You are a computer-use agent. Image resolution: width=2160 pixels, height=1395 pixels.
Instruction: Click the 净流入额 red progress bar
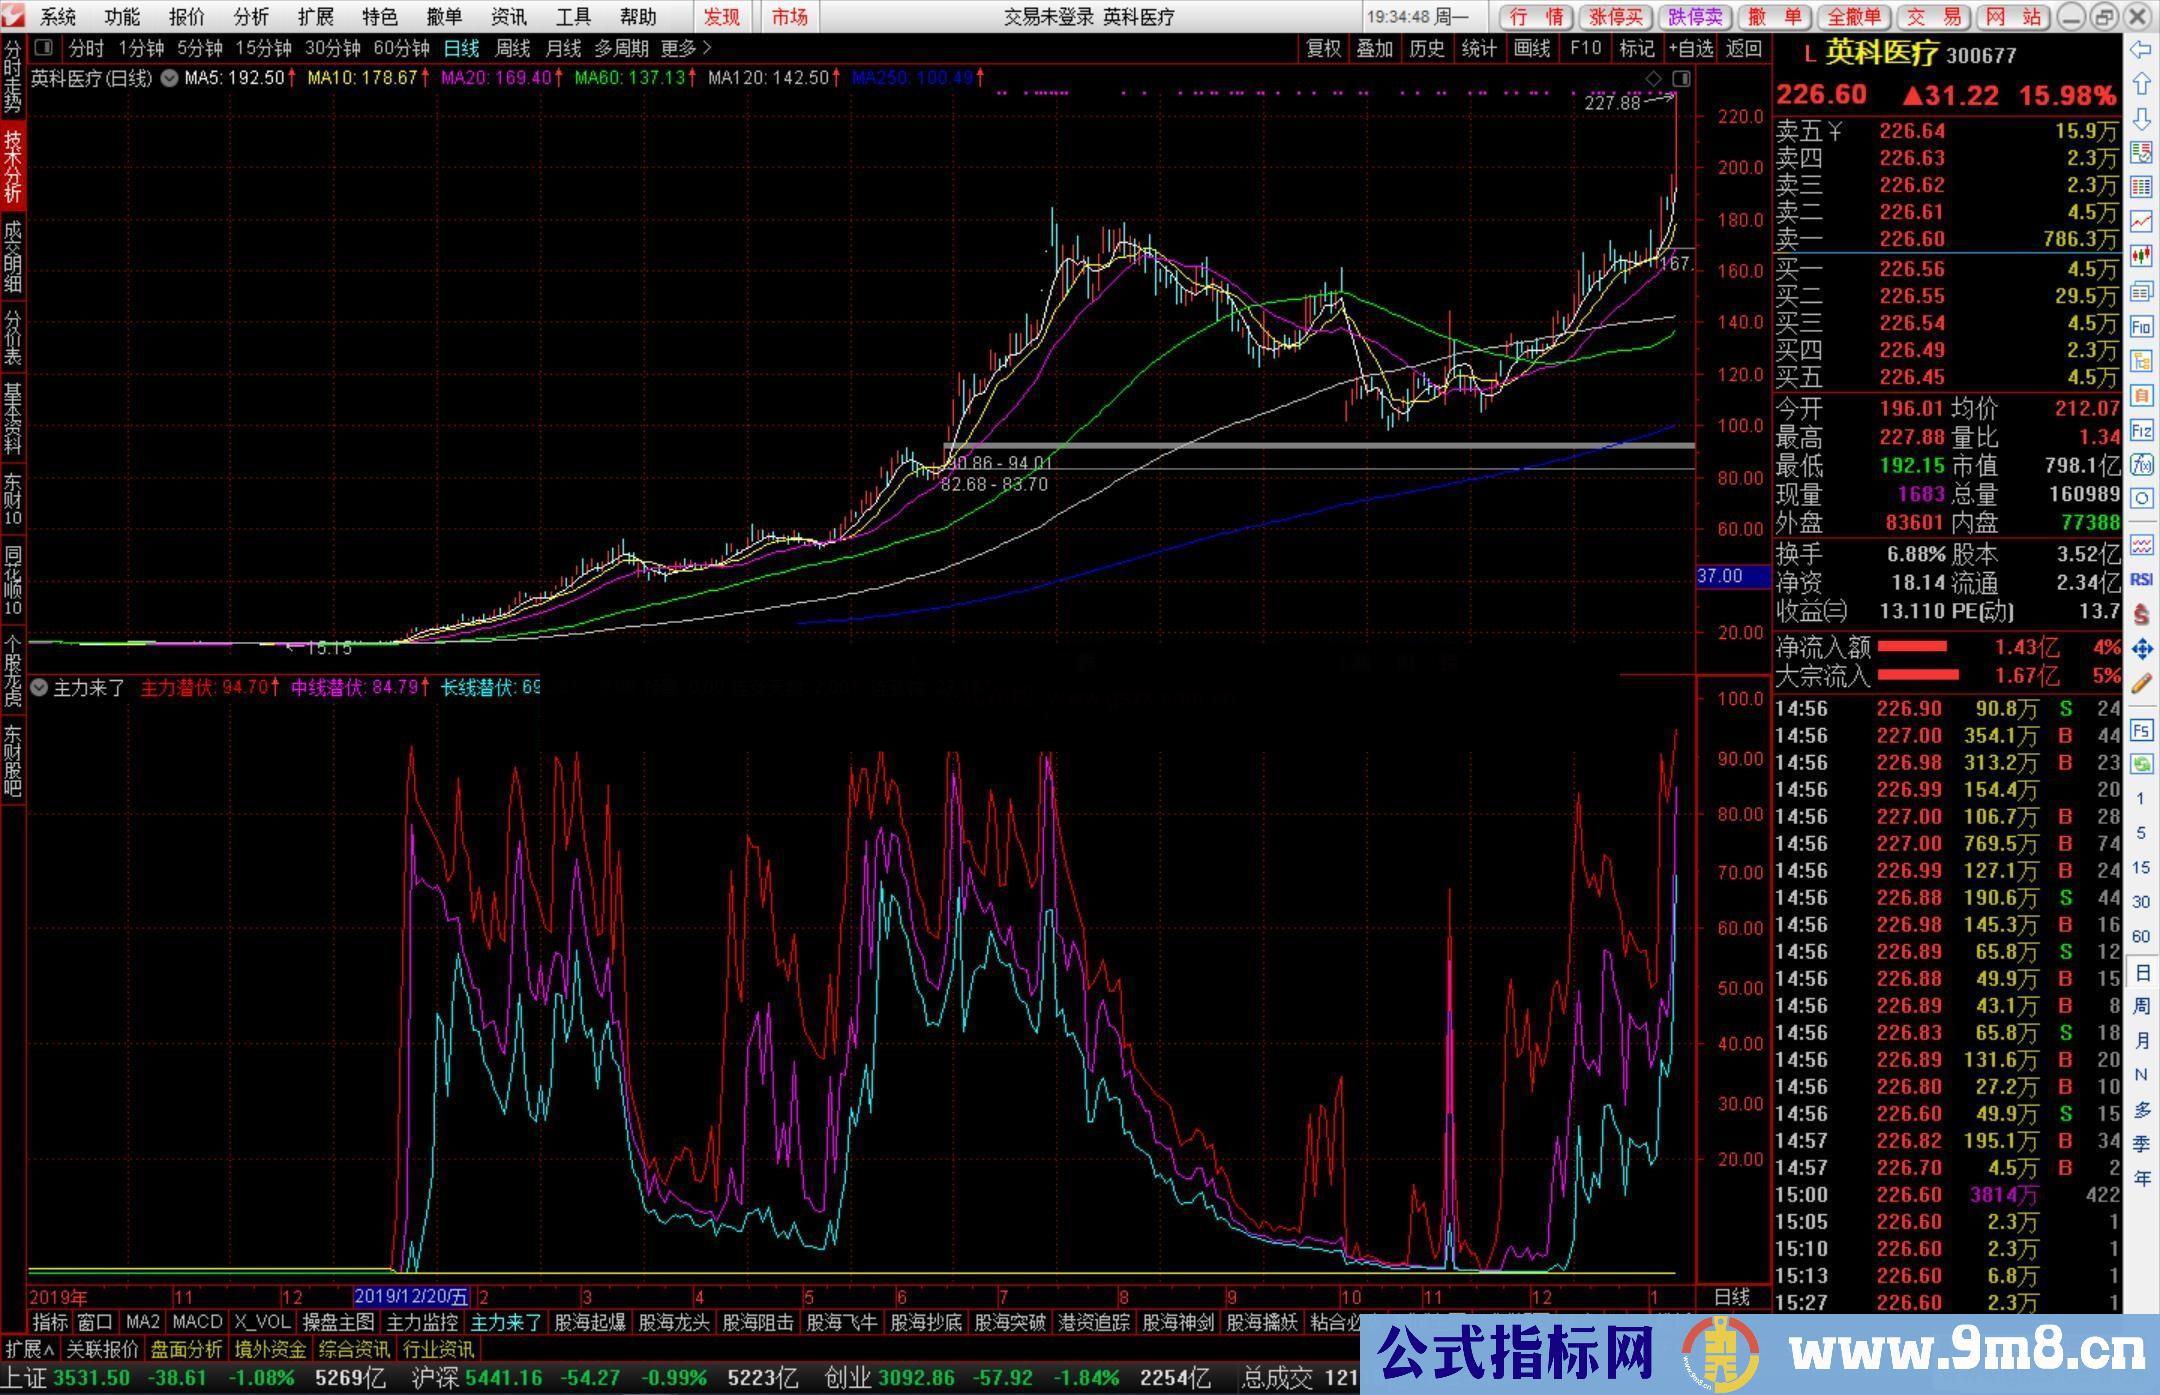click(x=1912, y=647)
